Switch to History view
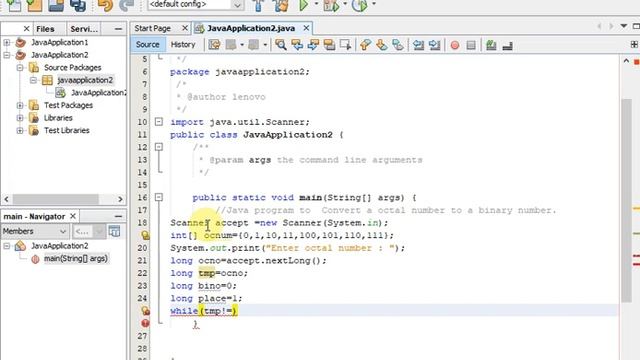Image resolution: width=640 pixels, height=360 pixels. tap(183, 44)
